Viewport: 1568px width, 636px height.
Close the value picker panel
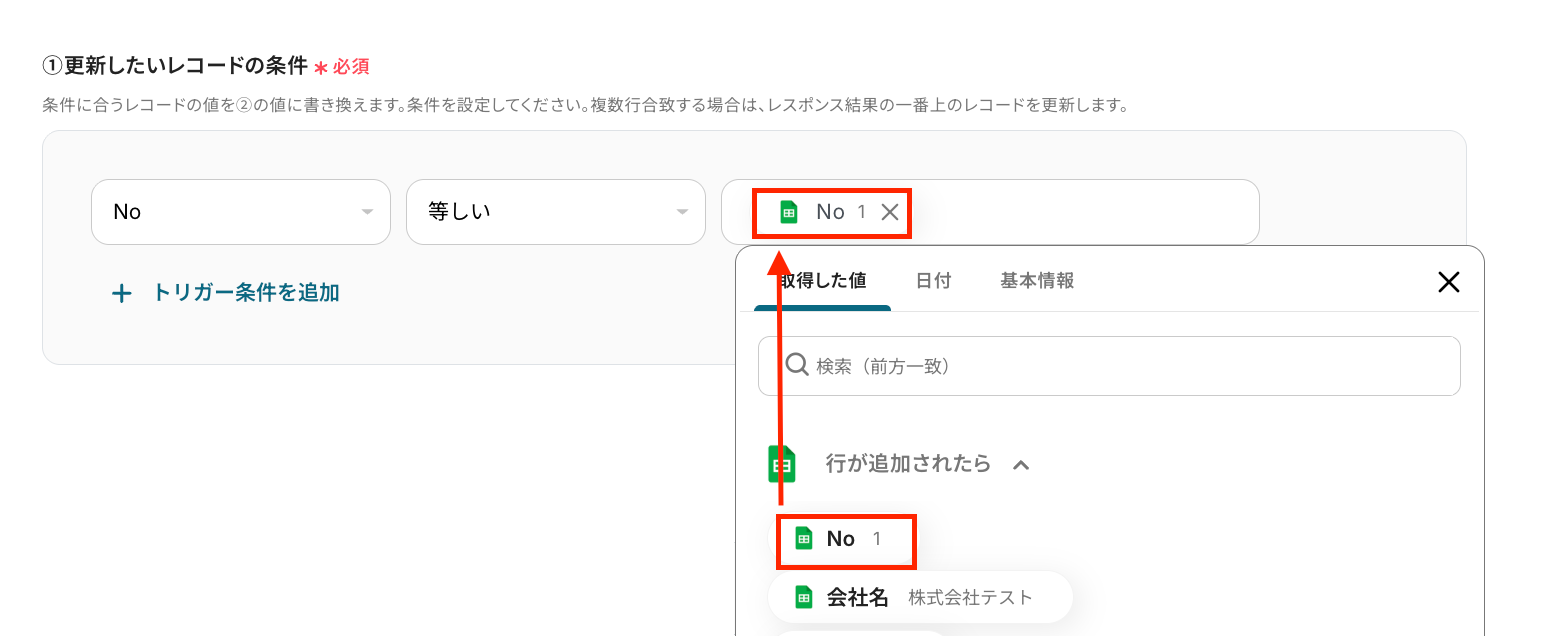[1448, 282]
